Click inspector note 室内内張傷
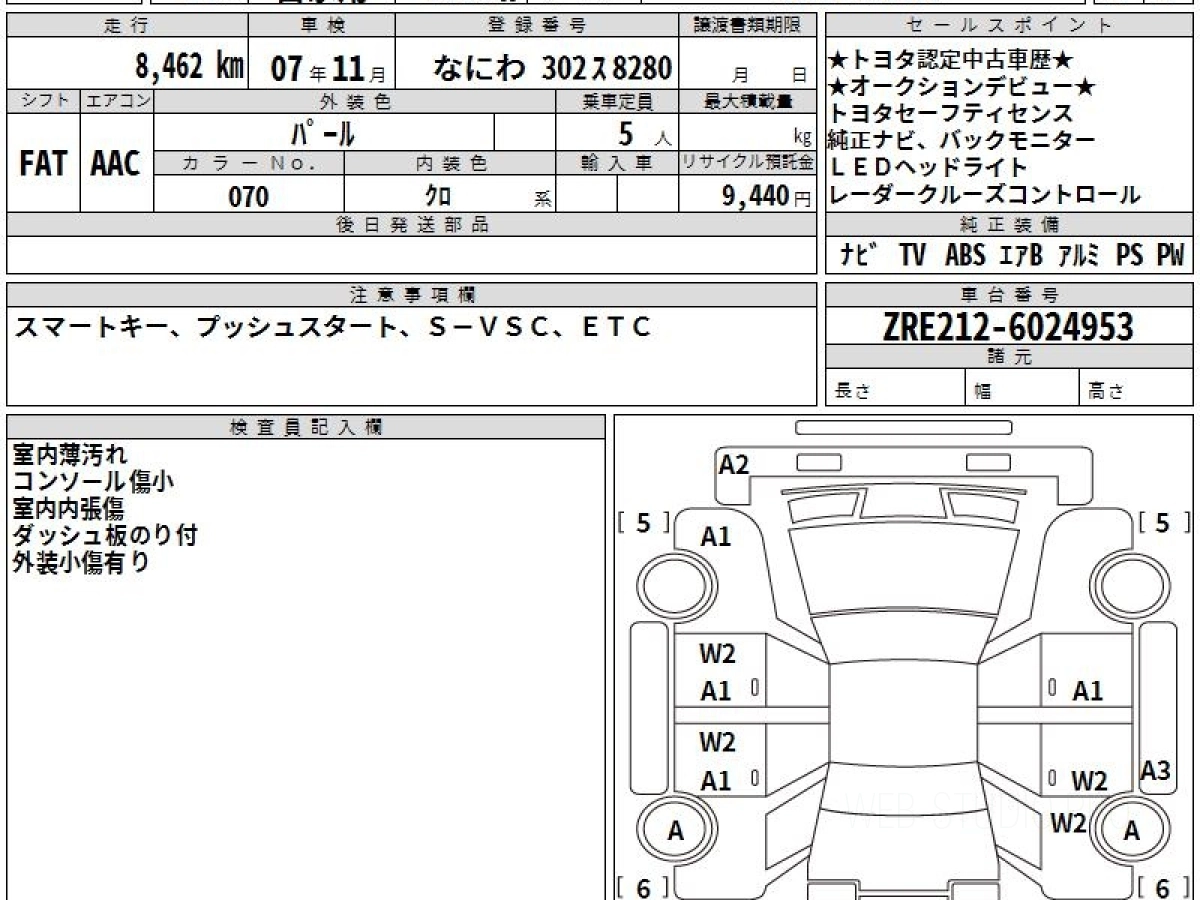This screenshot has width=1200, height=900. click(x=69, y=509)
